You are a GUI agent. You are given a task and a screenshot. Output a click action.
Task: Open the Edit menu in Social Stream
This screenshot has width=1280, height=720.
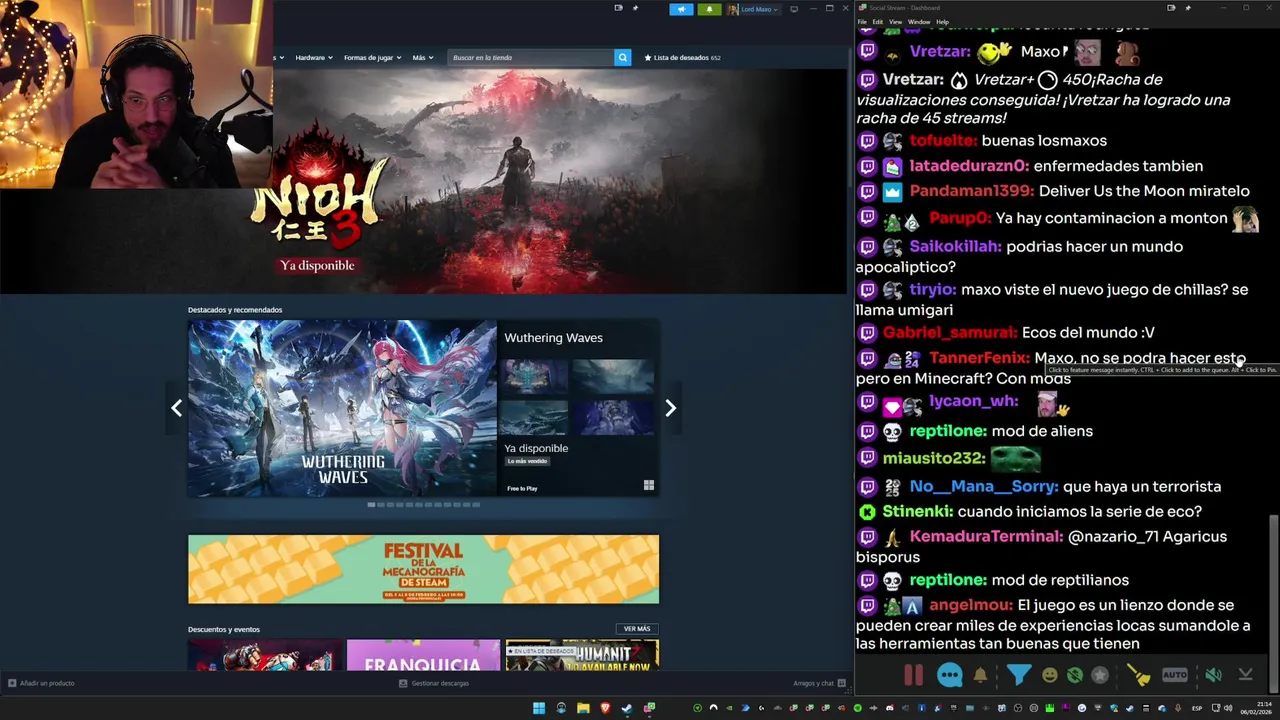pos(877,22)
